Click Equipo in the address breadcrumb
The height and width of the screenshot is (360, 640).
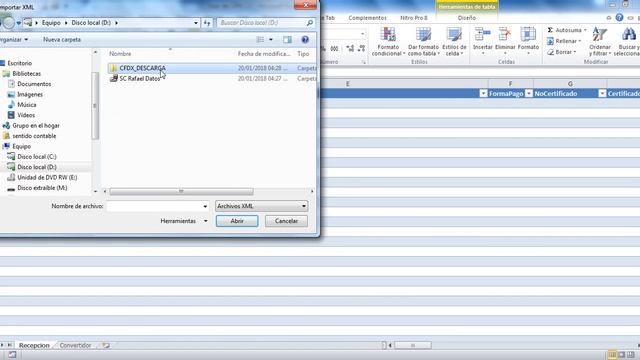click(x=51, y=23)
